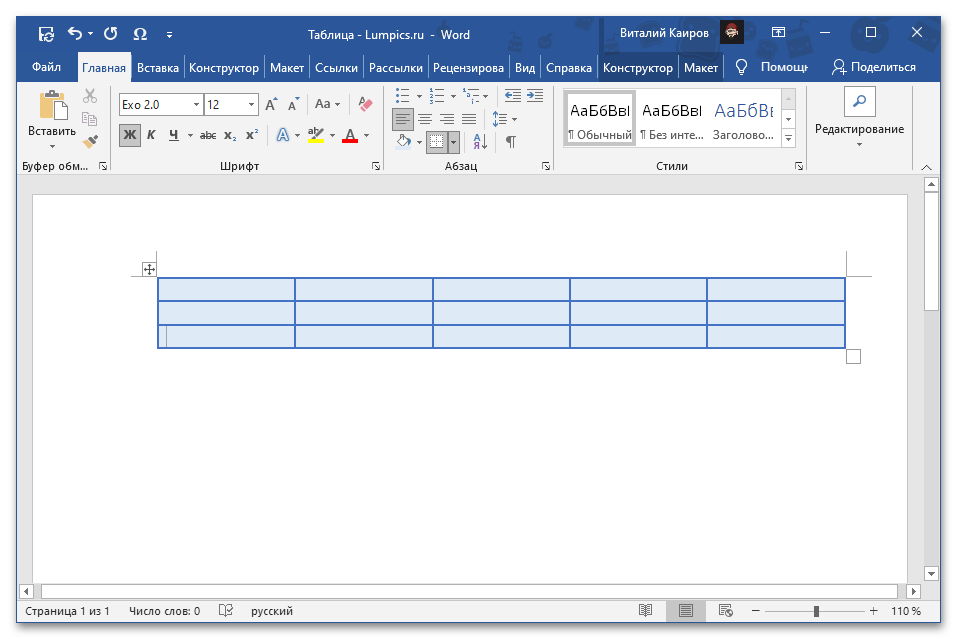957x639 pixels.
Task: Click the Поделиться share button
Action: (874, 68)
